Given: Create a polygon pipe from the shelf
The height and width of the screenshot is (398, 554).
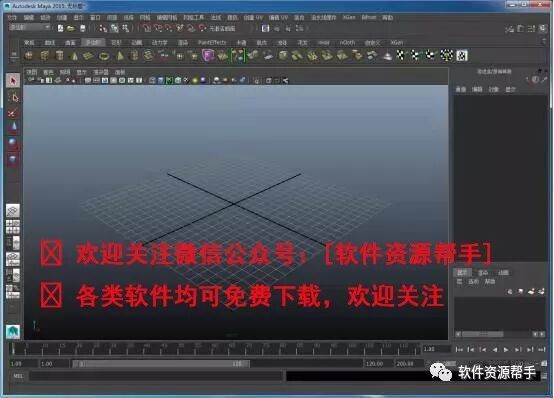Looking at the screenshot, I should click(134, 55).
